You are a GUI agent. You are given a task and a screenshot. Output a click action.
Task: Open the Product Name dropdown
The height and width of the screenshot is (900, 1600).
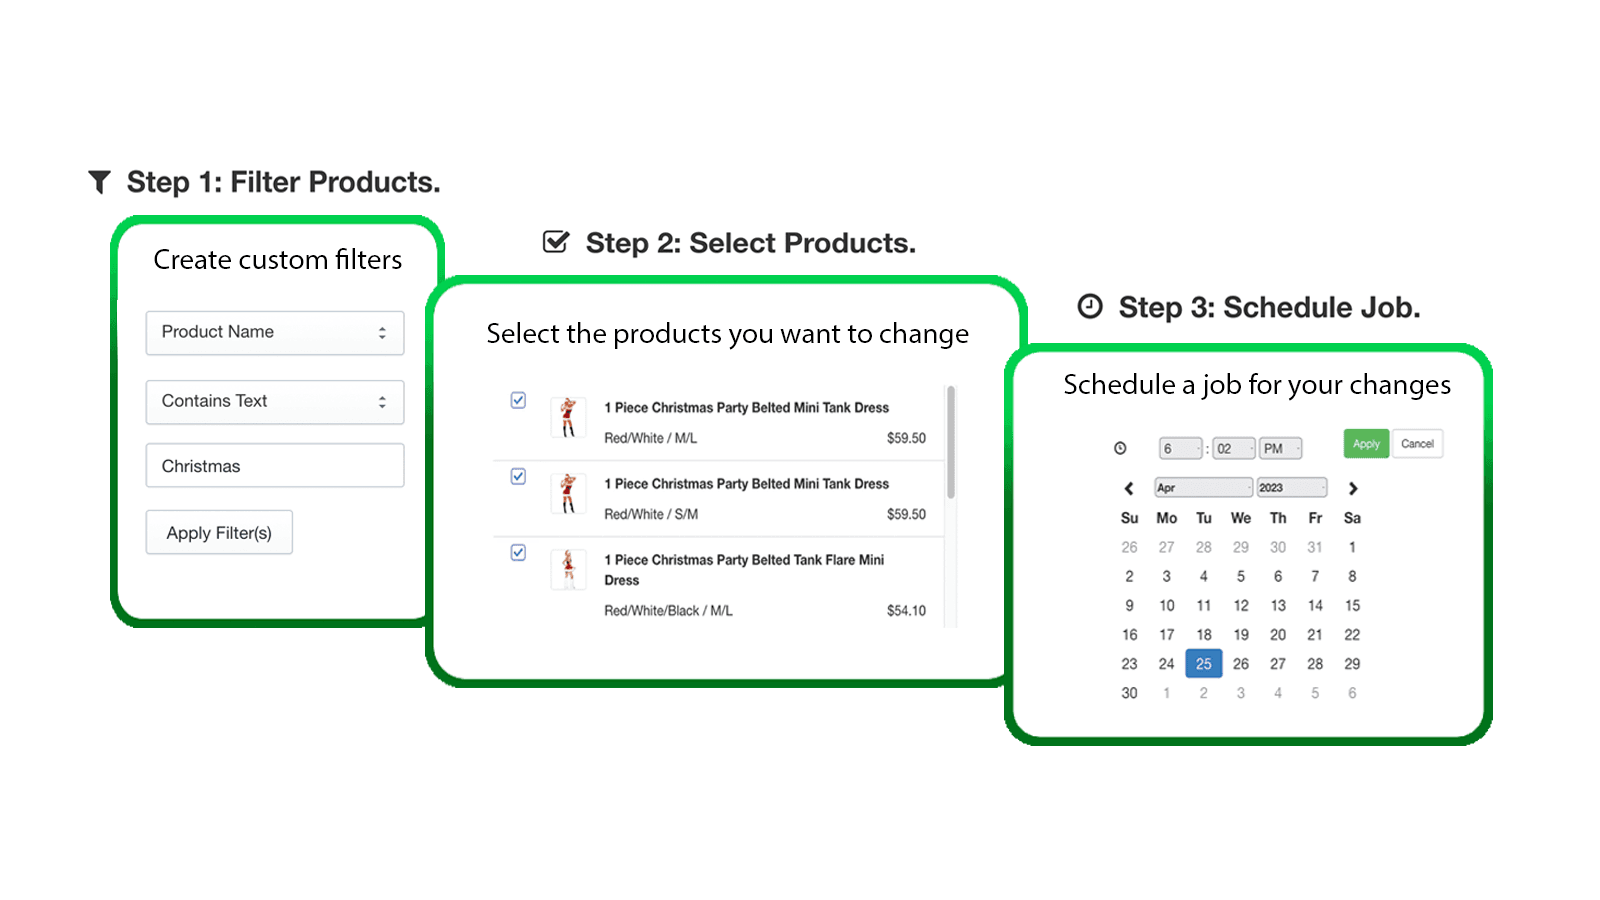click(275, 332)
